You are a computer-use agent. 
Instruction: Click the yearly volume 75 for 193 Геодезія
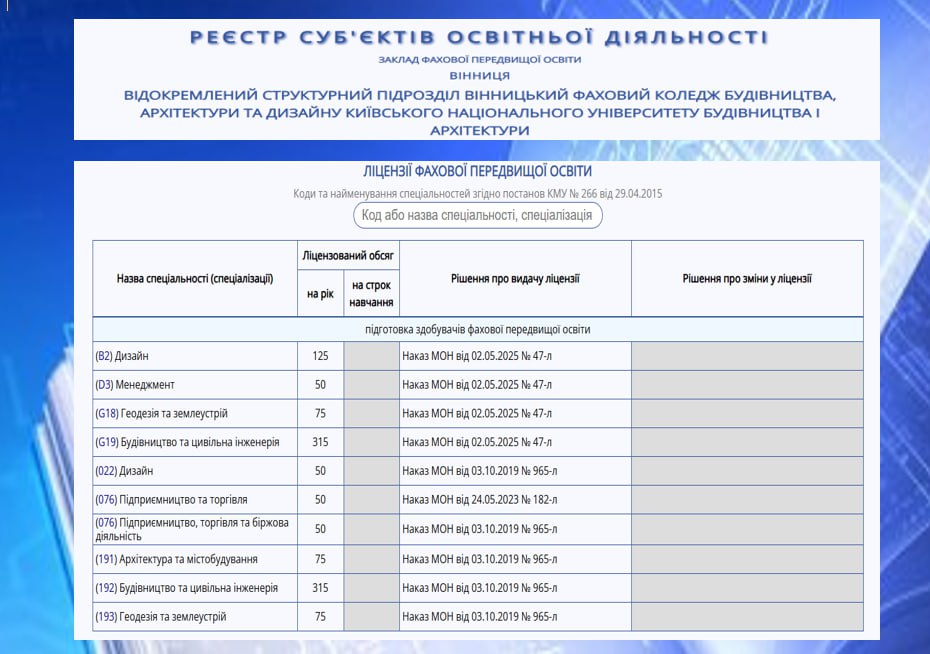[320, 617]
